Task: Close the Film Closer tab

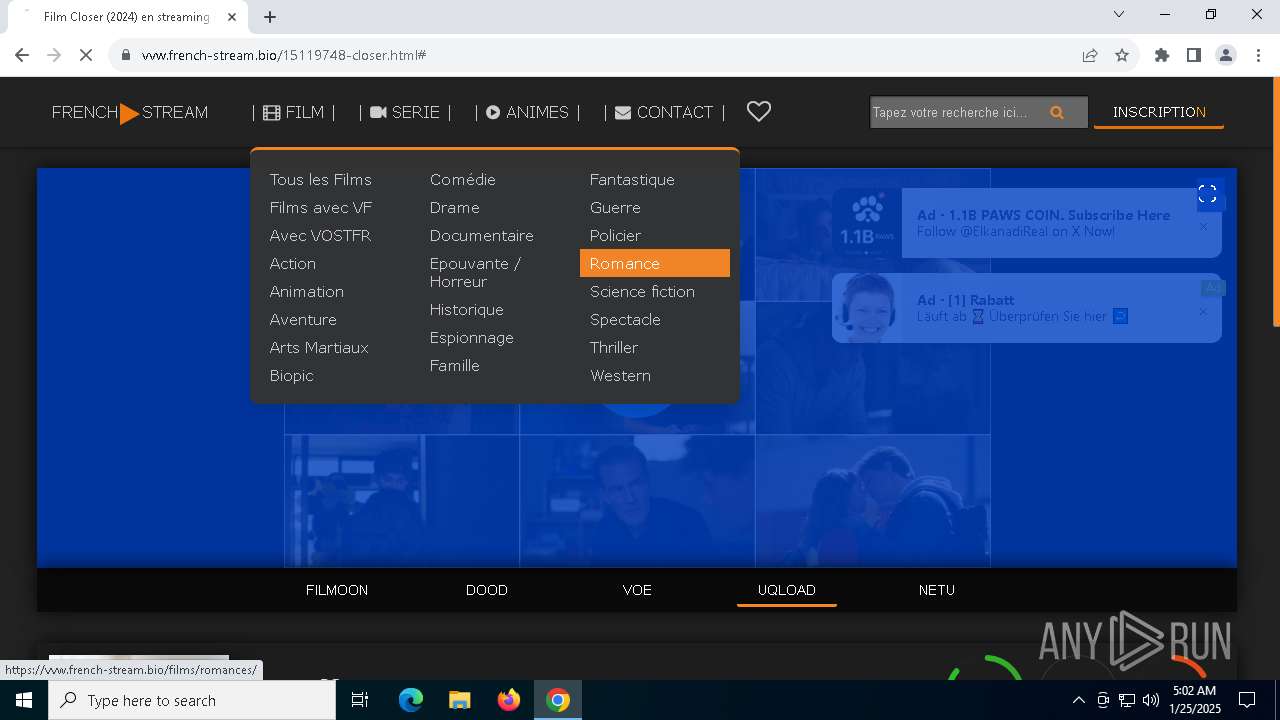Action: [232, 17]
